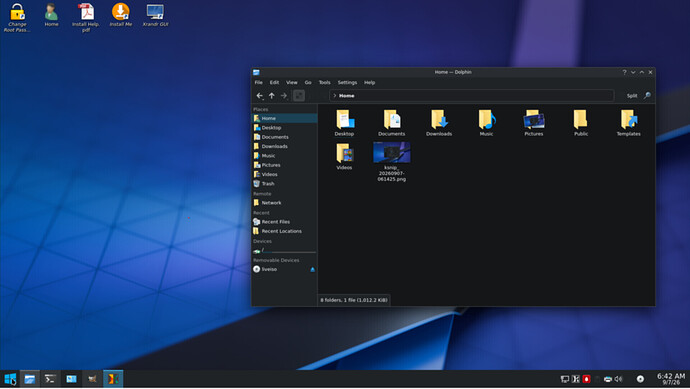Select Pictures in the Places panel
This screenshot has height=389, width=690.
pos(284,165)
